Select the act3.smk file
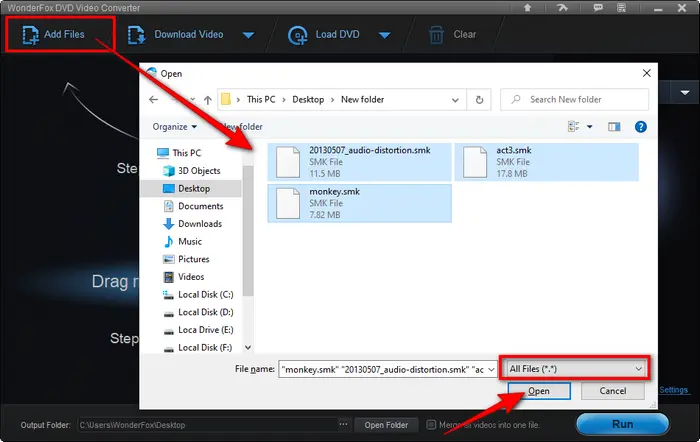The width and height of the screenshot is (700, 442). 546,162
